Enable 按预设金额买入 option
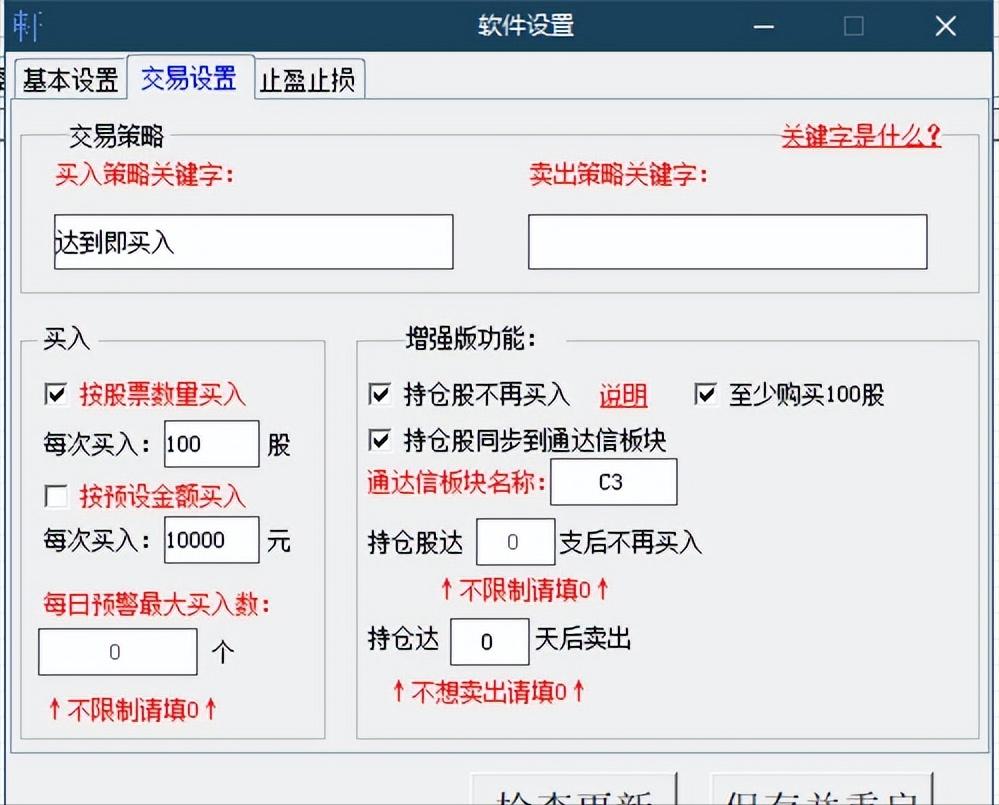The width and height of the screenshot is (999, 805). [57, 497]
